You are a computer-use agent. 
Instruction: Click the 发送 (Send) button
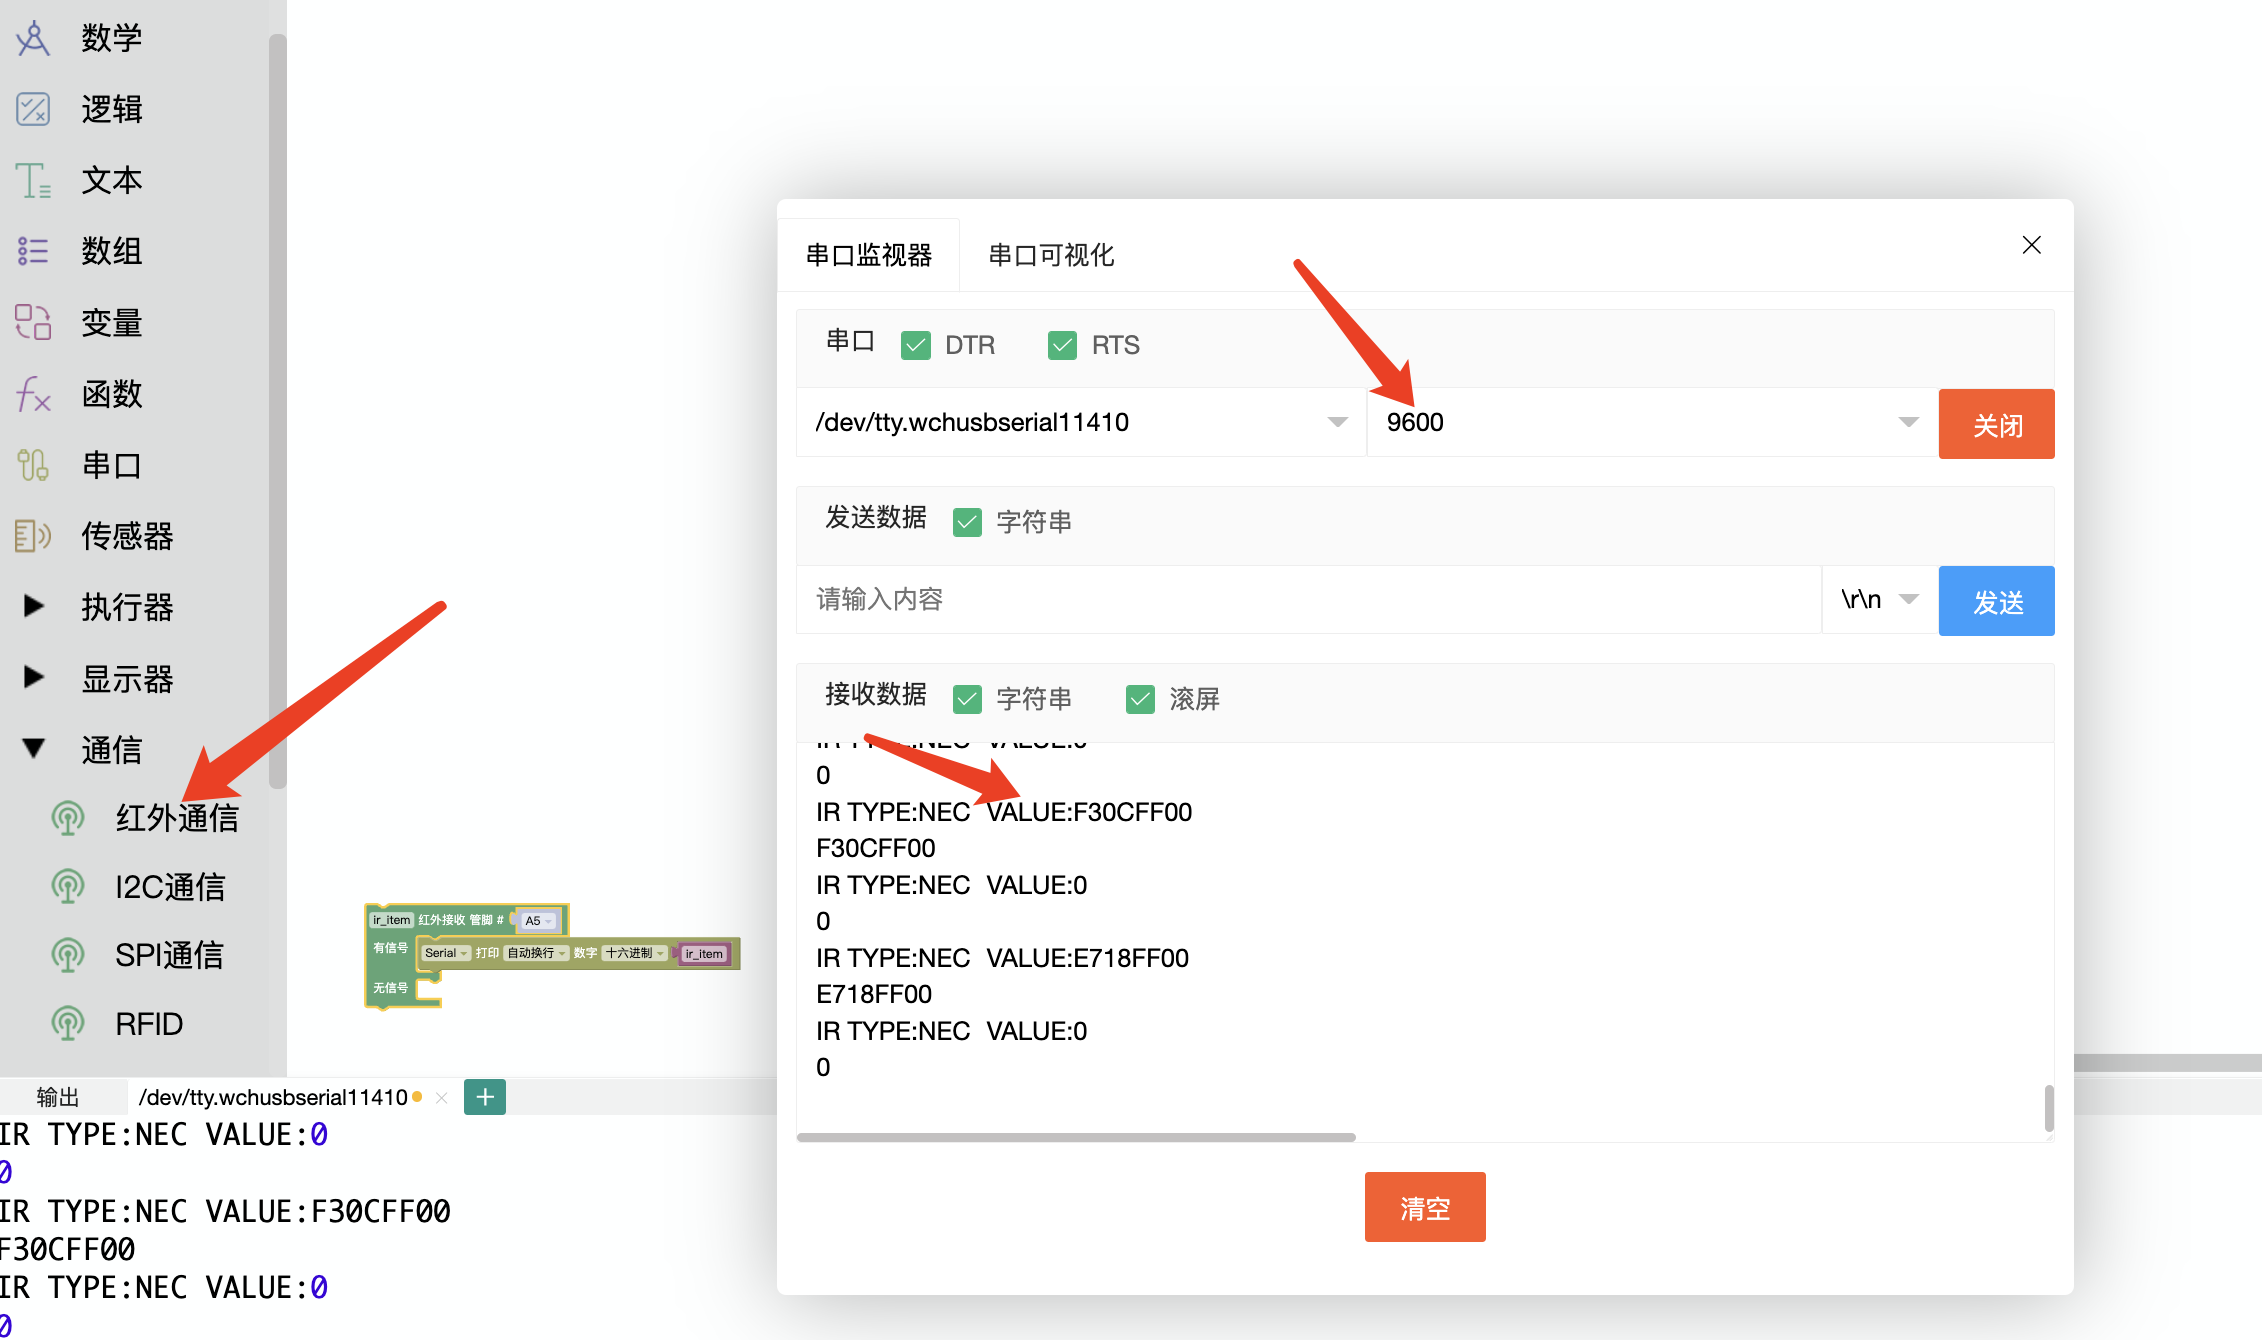click(1995, 600)
